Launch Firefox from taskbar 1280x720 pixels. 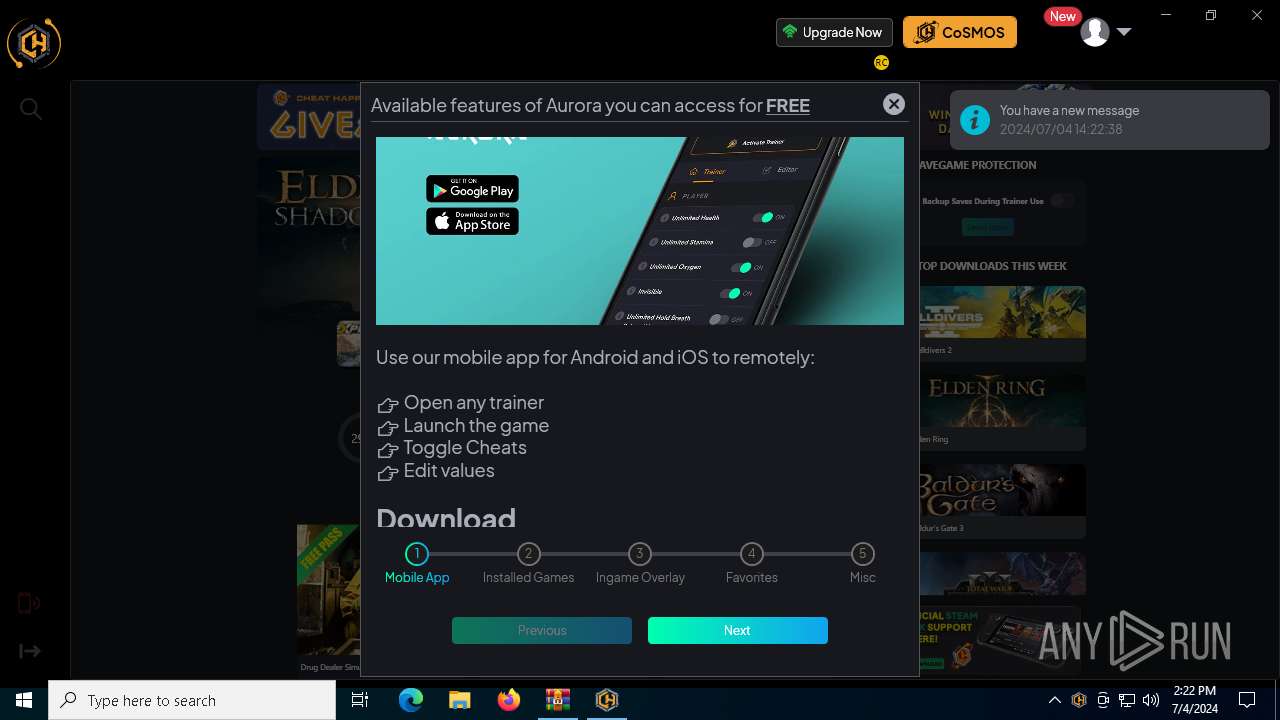509,700
